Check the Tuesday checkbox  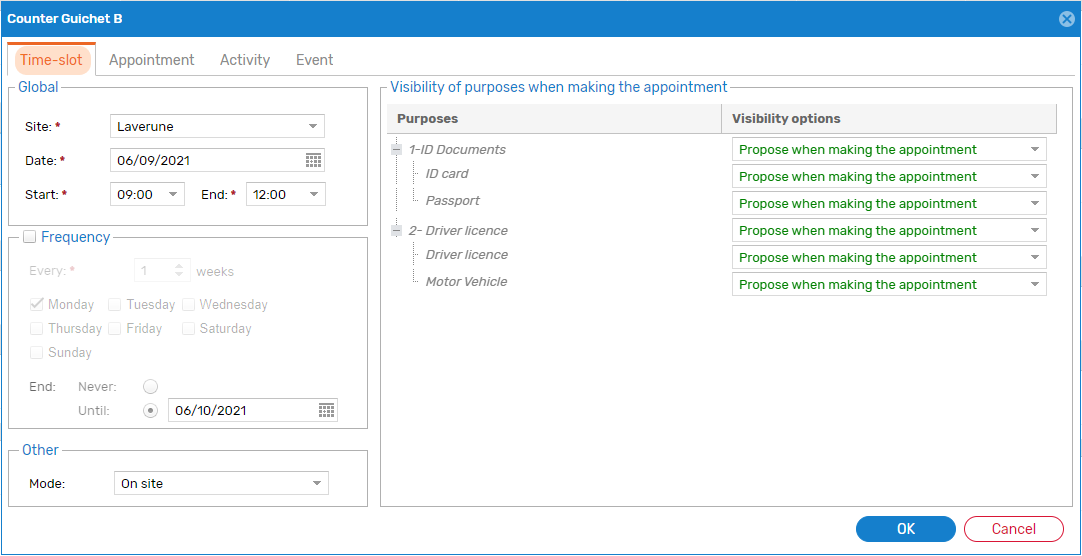click(x=115, y=304)
